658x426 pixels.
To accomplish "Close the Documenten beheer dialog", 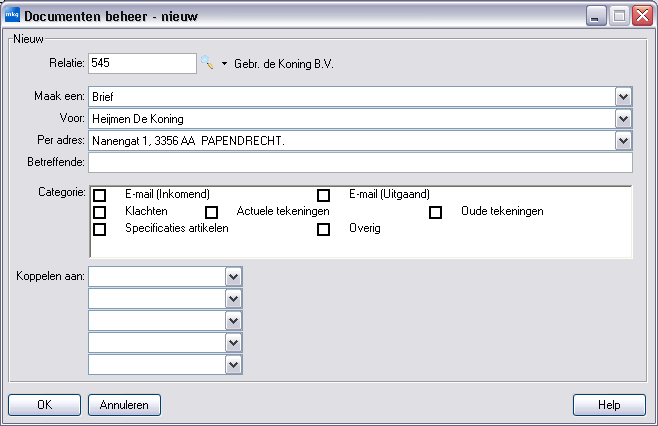I will click(642, 16).
